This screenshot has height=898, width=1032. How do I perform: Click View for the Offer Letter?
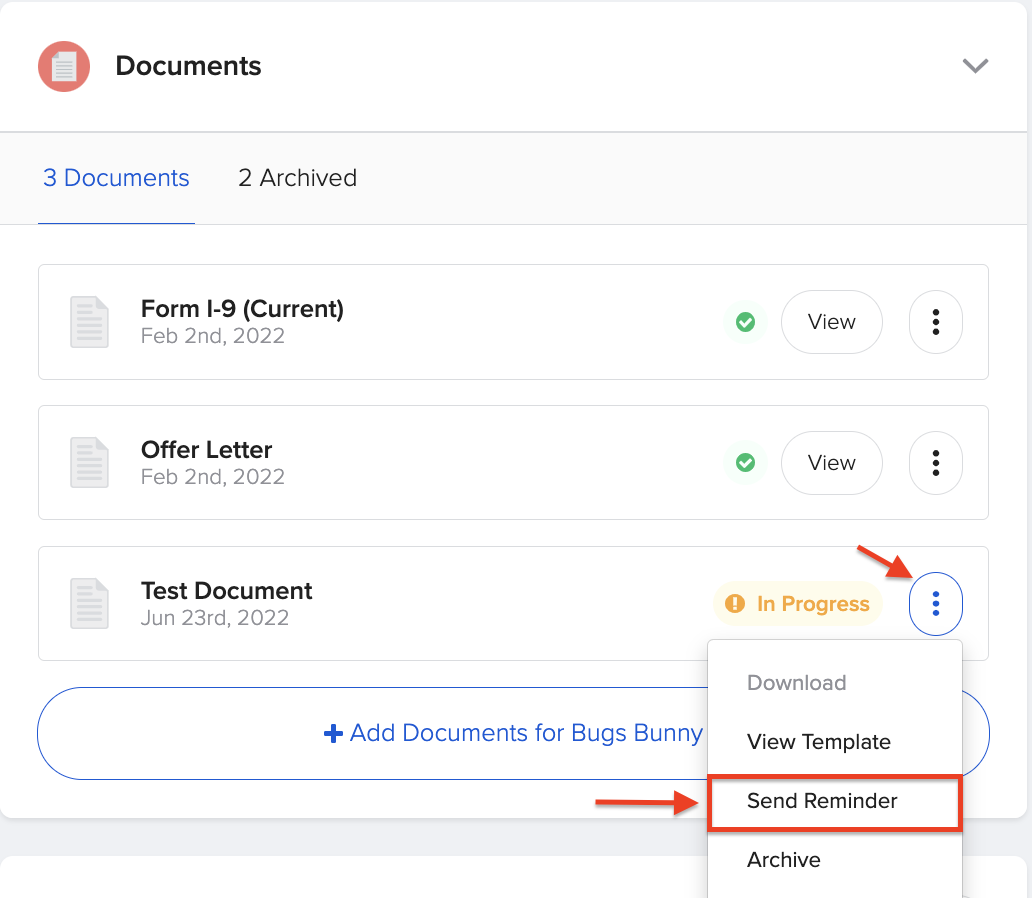pyautogui.click(x=831, y=463)
